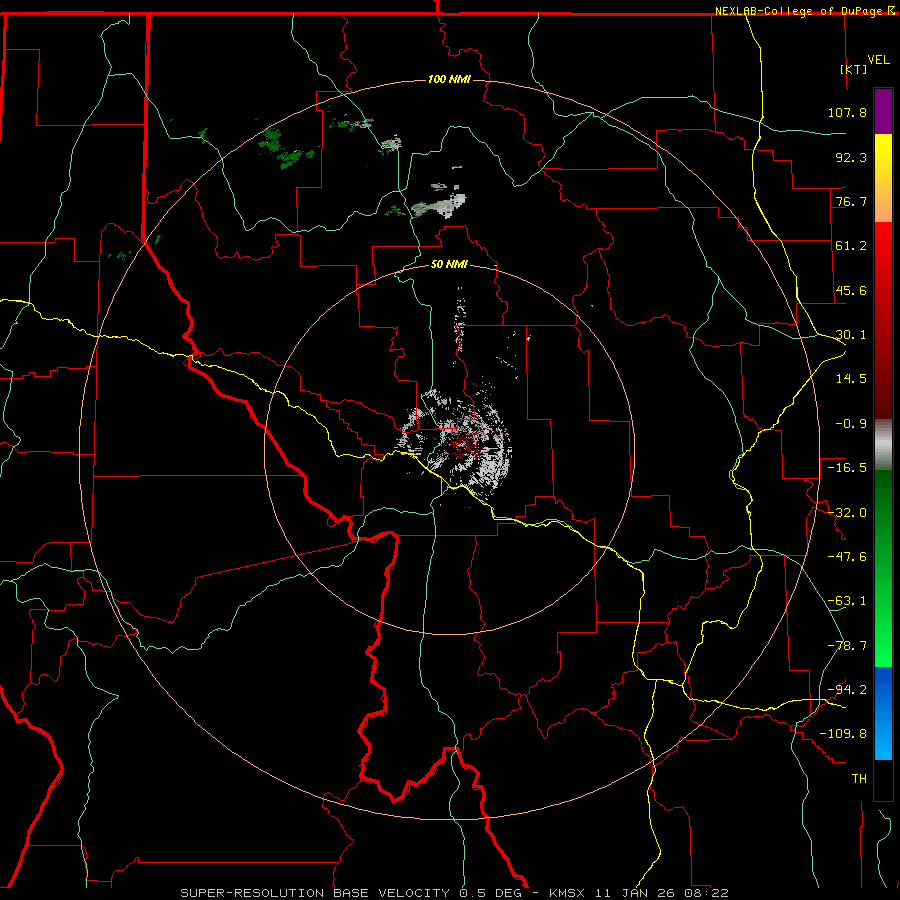Click the -32.0 velocity scale value
Viewport: 900px width, 900px height.
847,513
